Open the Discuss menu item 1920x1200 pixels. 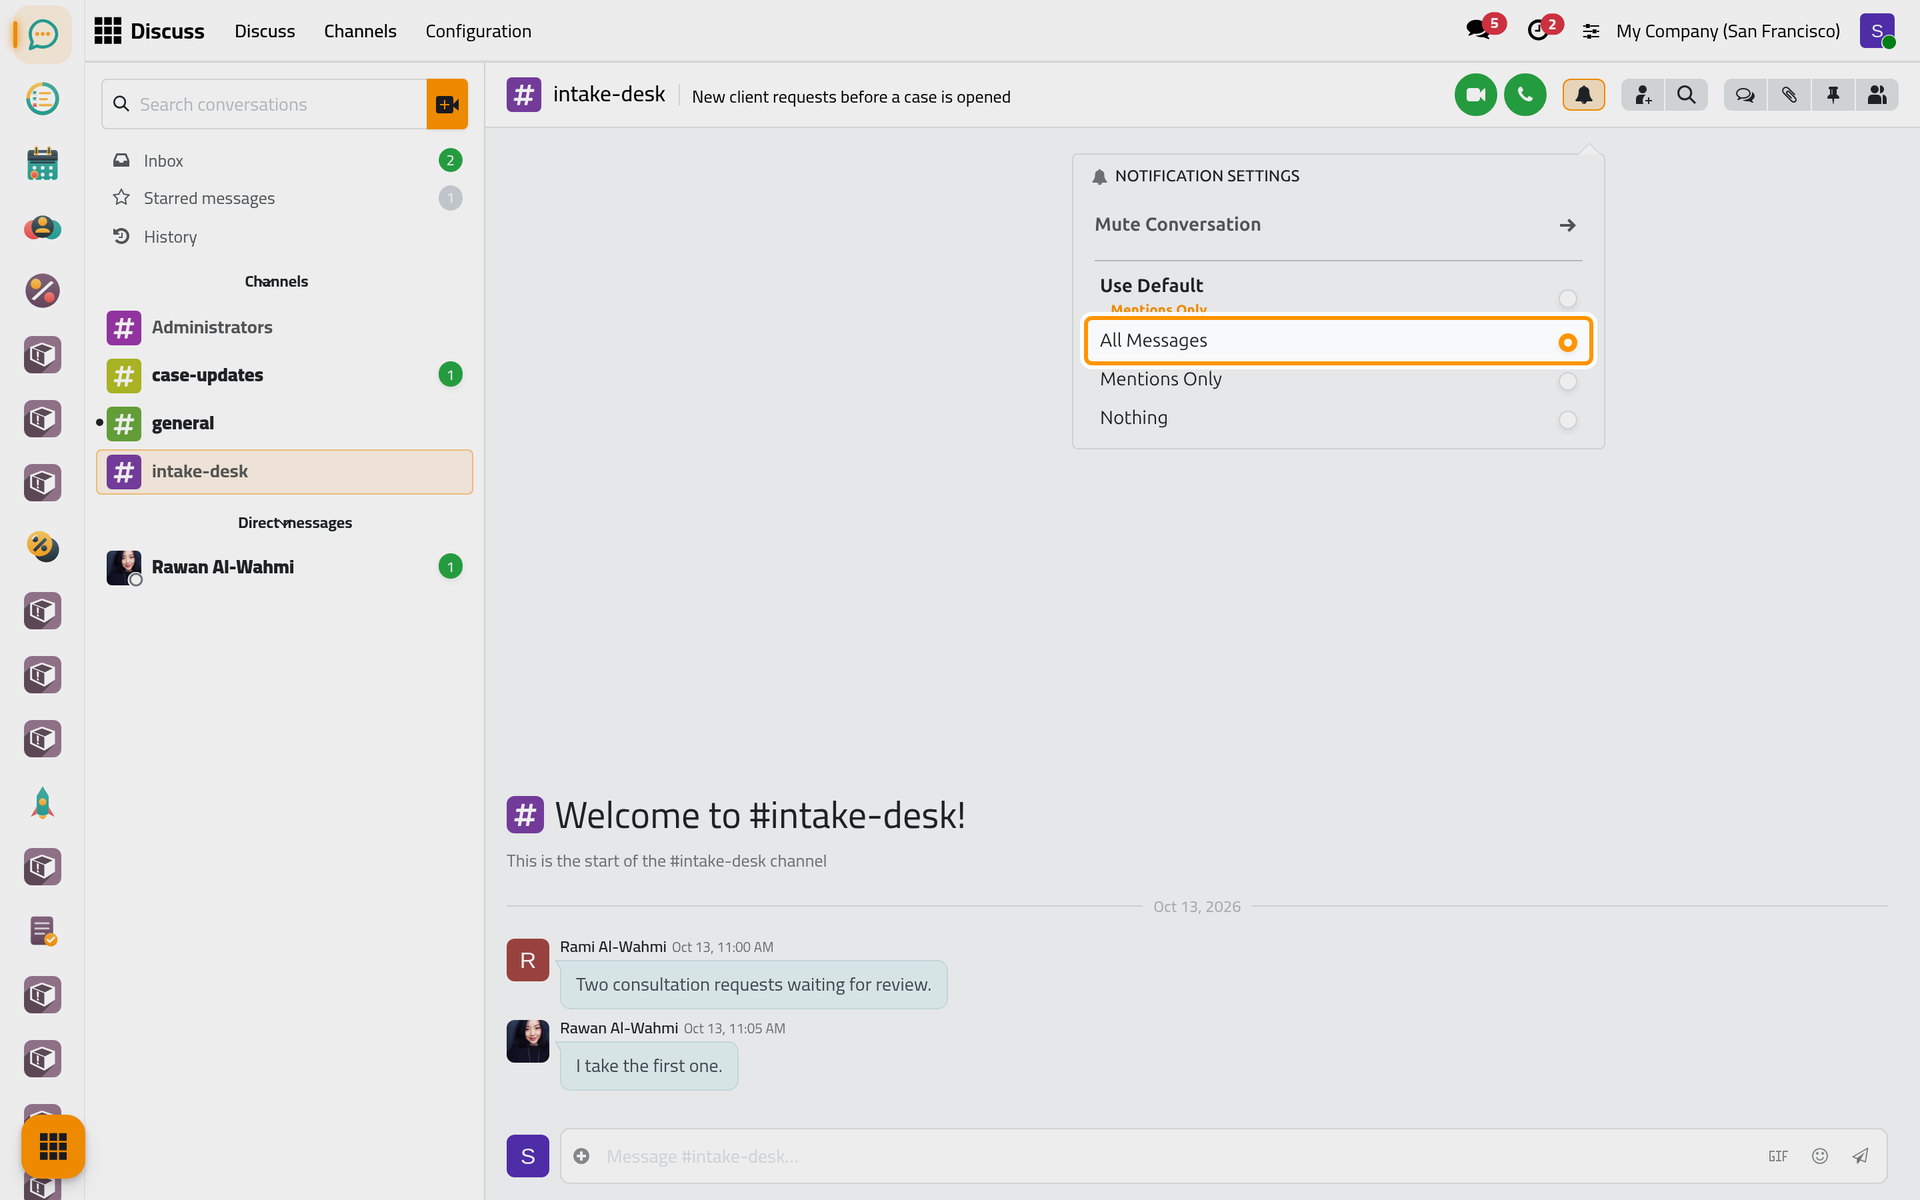[x=264, y=31]
